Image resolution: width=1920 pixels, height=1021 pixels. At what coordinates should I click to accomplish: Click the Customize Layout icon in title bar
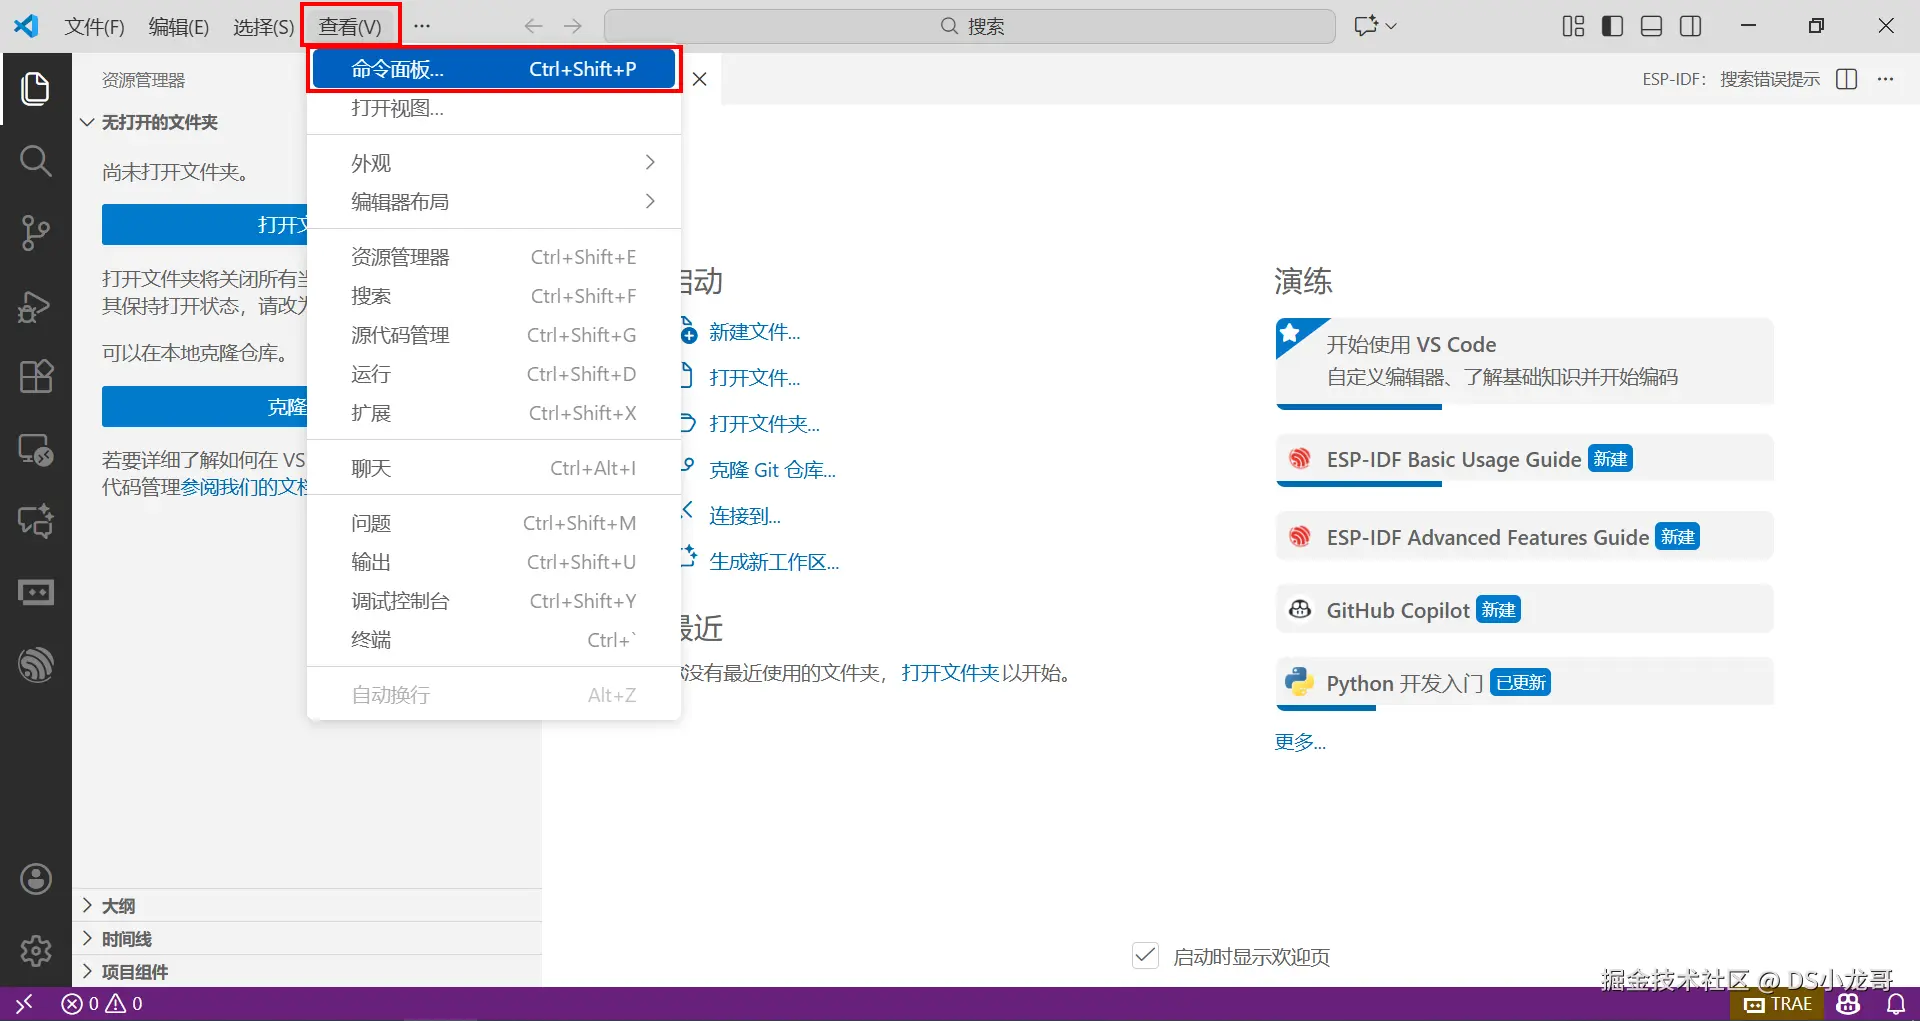[1573, 26]
